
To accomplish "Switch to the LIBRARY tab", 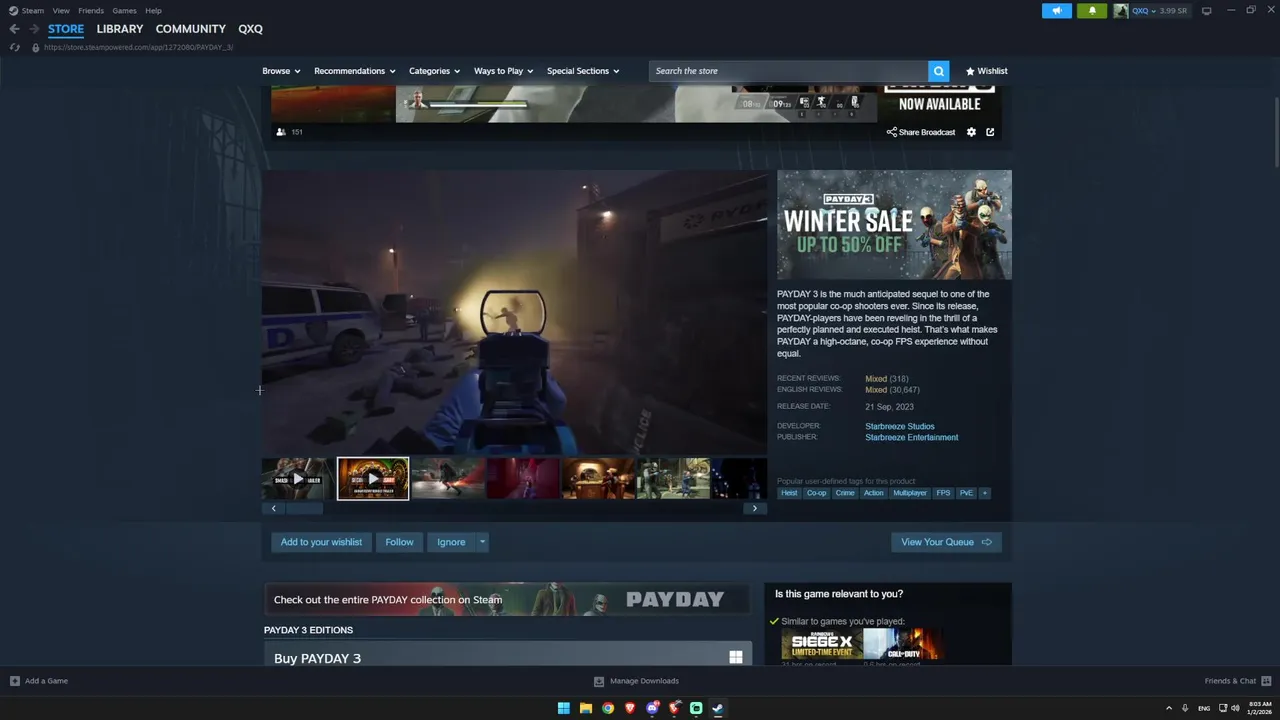I will [x=120, y=29].
